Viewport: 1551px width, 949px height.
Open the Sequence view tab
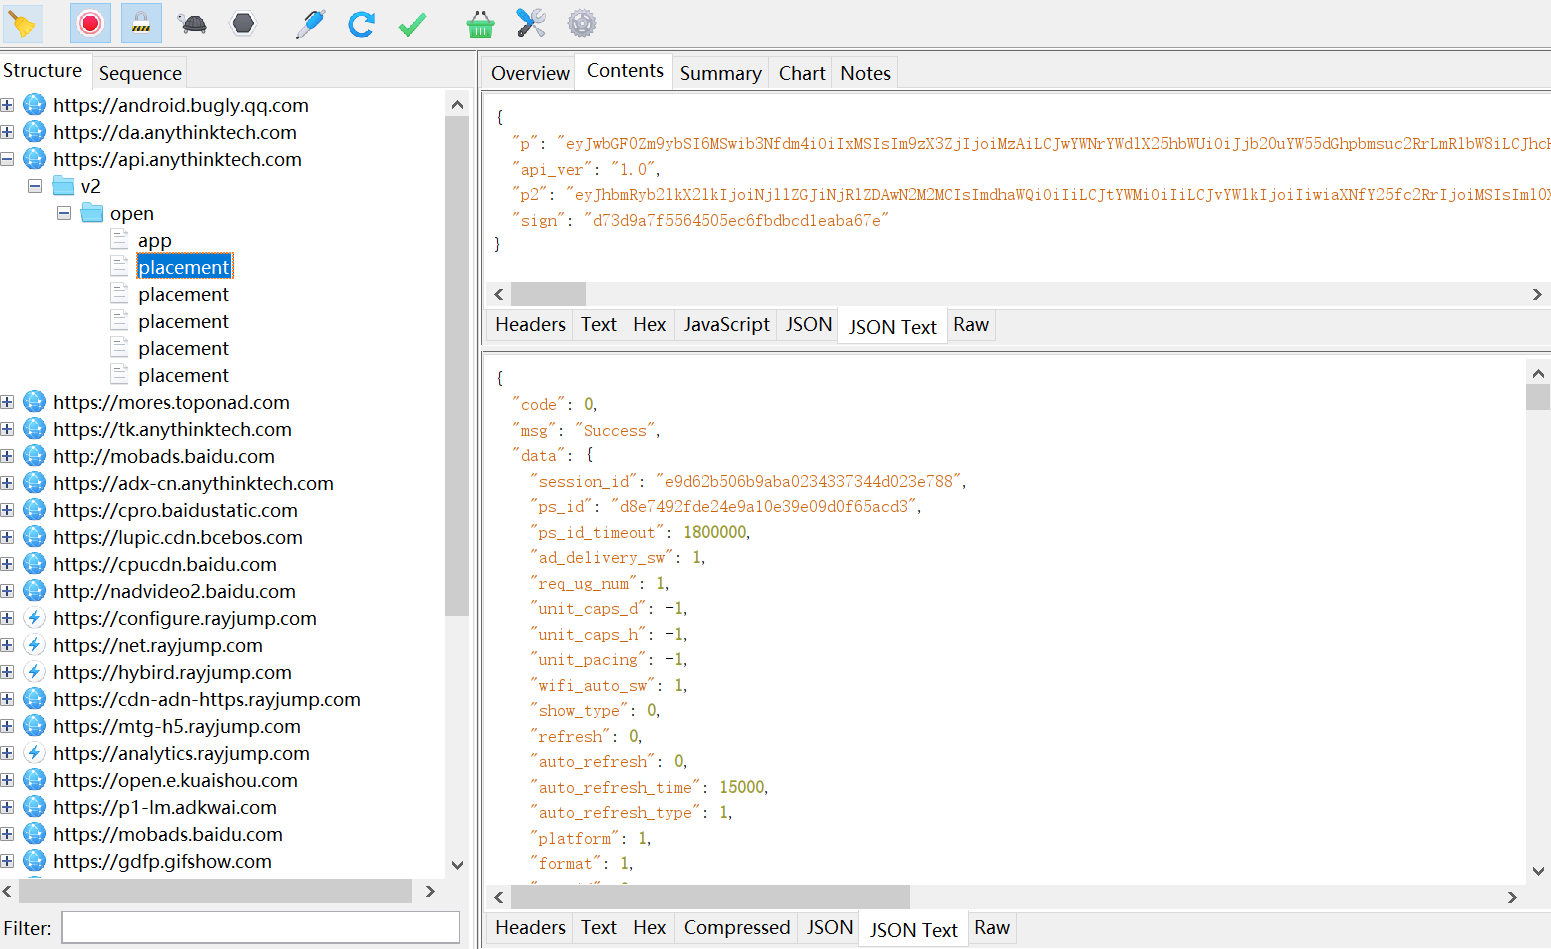pos(139,72)
